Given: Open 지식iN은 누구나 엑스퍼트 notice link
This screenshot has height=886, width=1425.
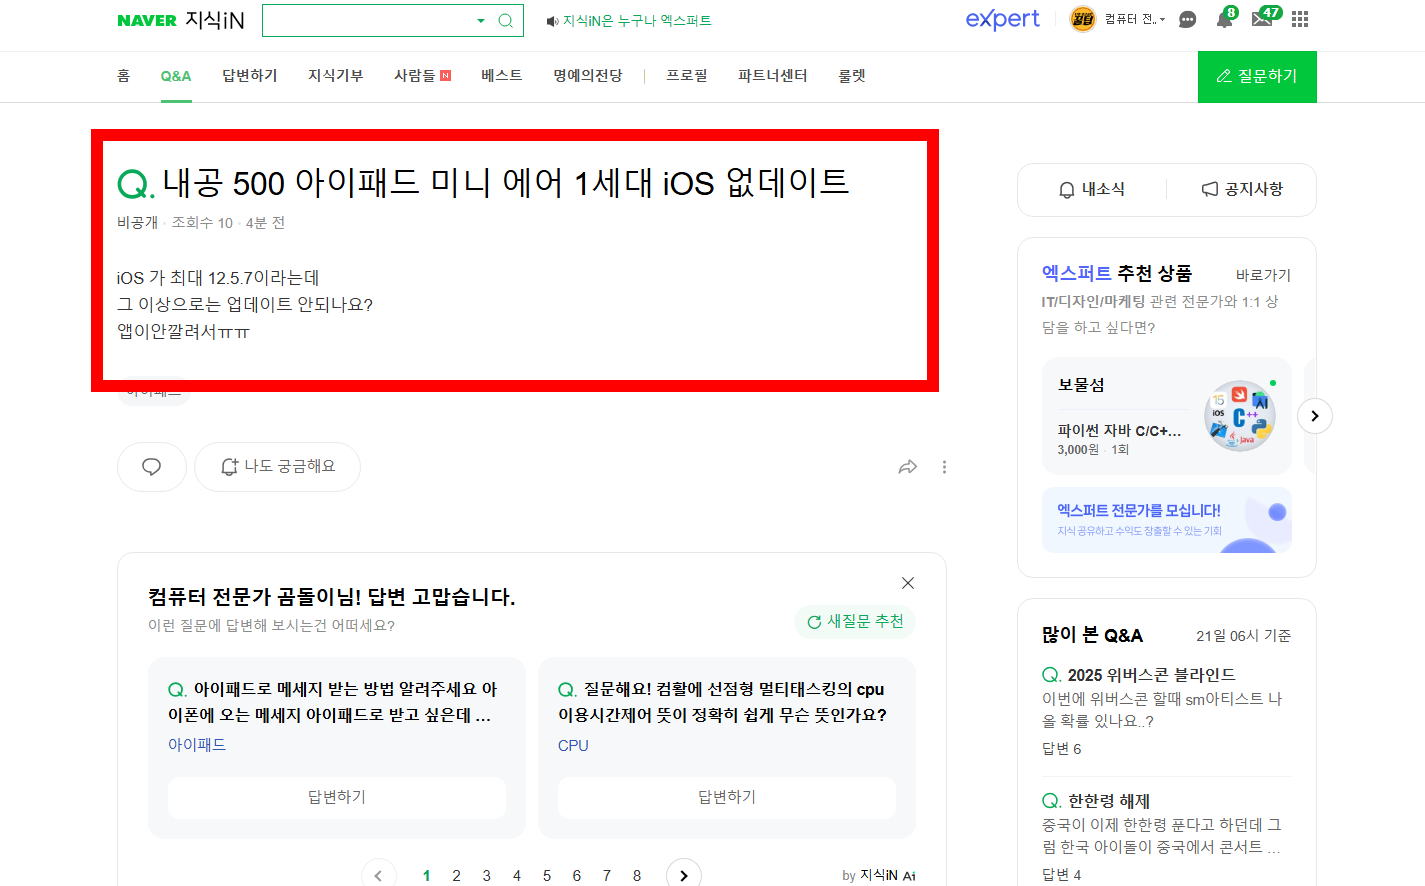Looking at the screenshot, I should (x=637, y=21).
